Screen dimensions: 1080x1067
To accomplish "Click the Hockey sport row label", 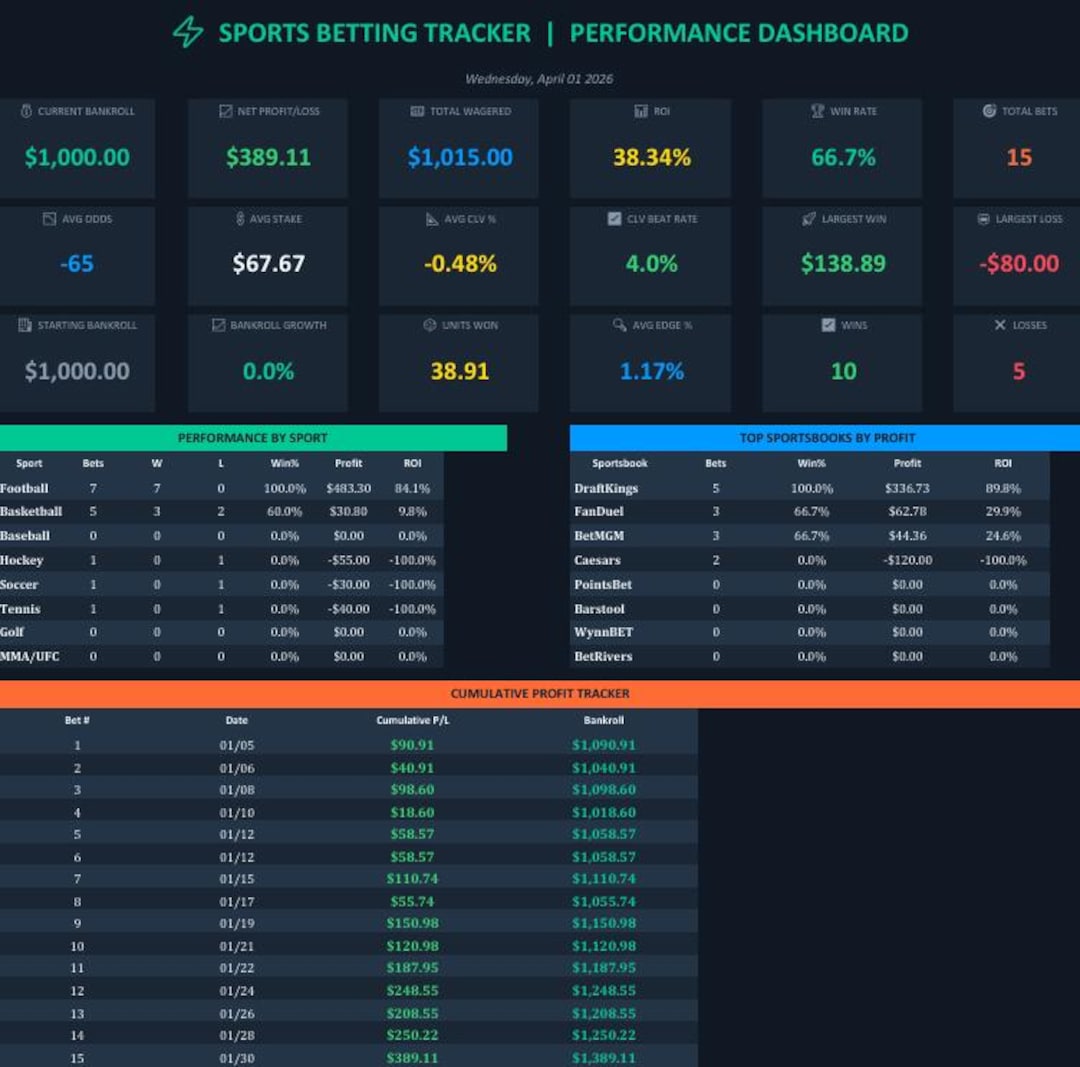I will tap(21, 561).
